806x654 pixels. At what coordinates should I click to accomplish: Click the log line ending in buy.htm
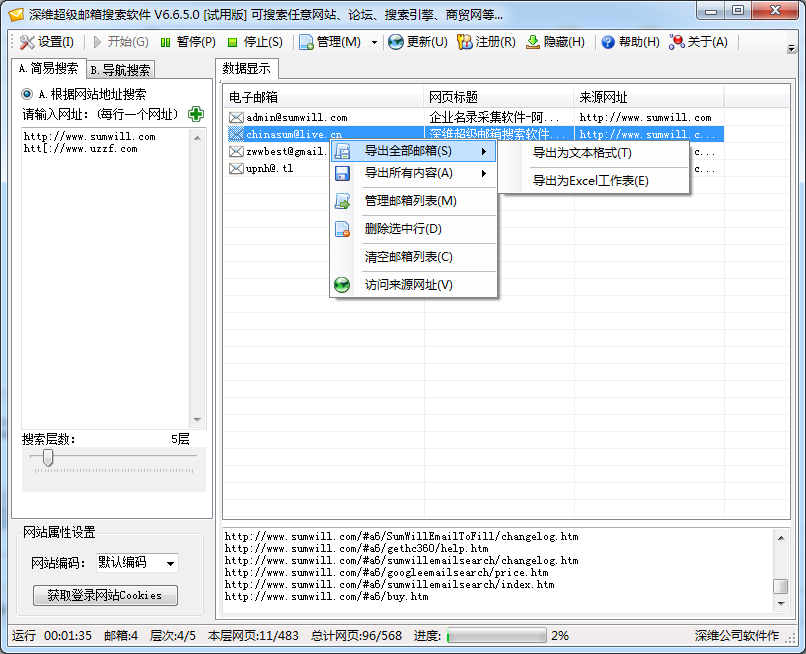326,597
